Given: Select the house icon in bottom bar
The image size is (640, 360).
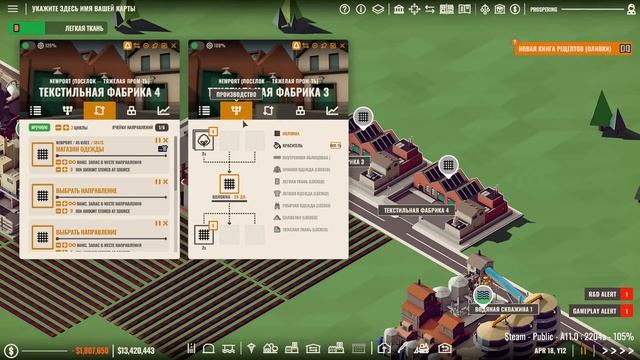Looking at the screenshot, I should pyautogui.click(x=384, y=348).
